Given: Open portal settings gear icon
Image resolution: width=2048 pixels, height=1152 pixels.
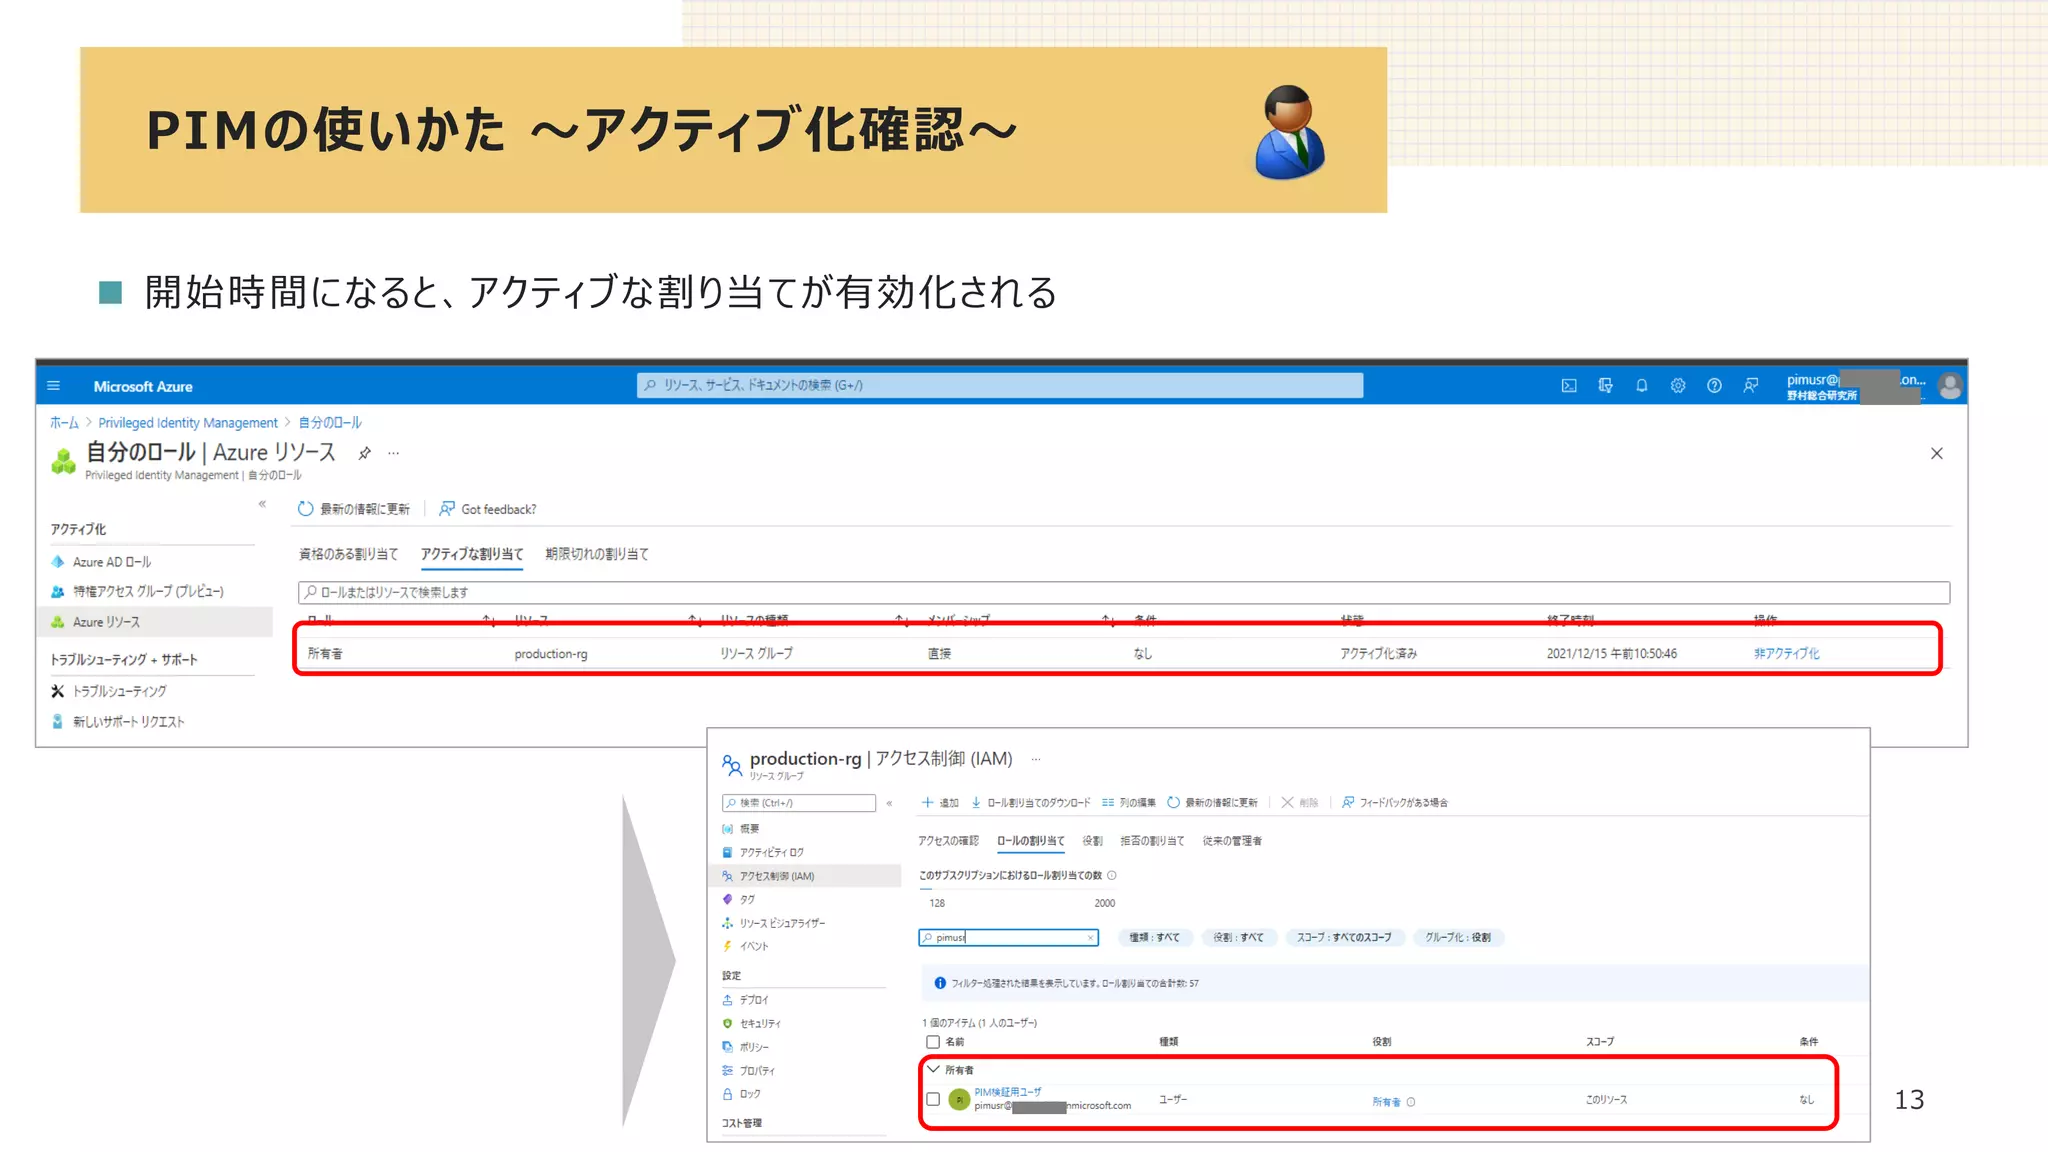Looking at the screenshot, I should click(1678, 386).
